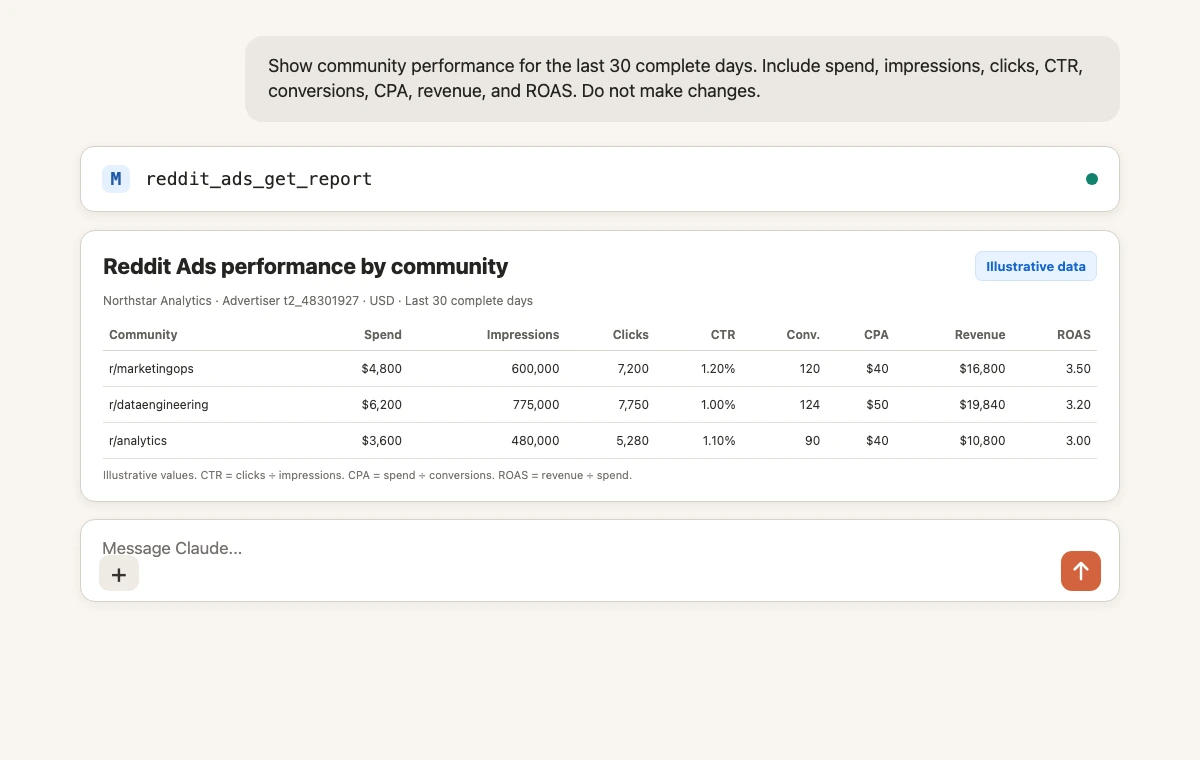Click CPA value $50
The image size is (1200, 760).
pyautogui.click(x=877, y=405)
